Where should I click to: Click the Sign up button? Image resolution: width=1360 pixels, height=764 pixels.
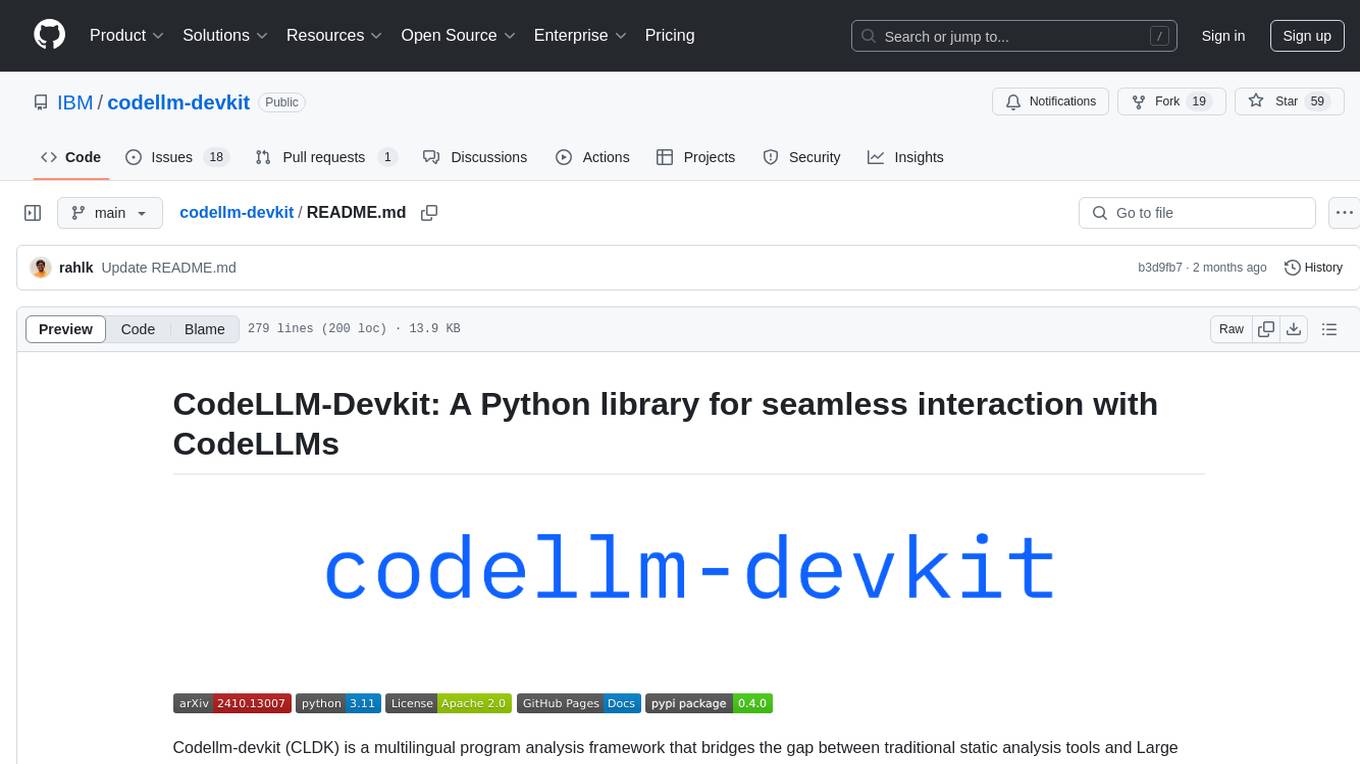point(1307,36)
